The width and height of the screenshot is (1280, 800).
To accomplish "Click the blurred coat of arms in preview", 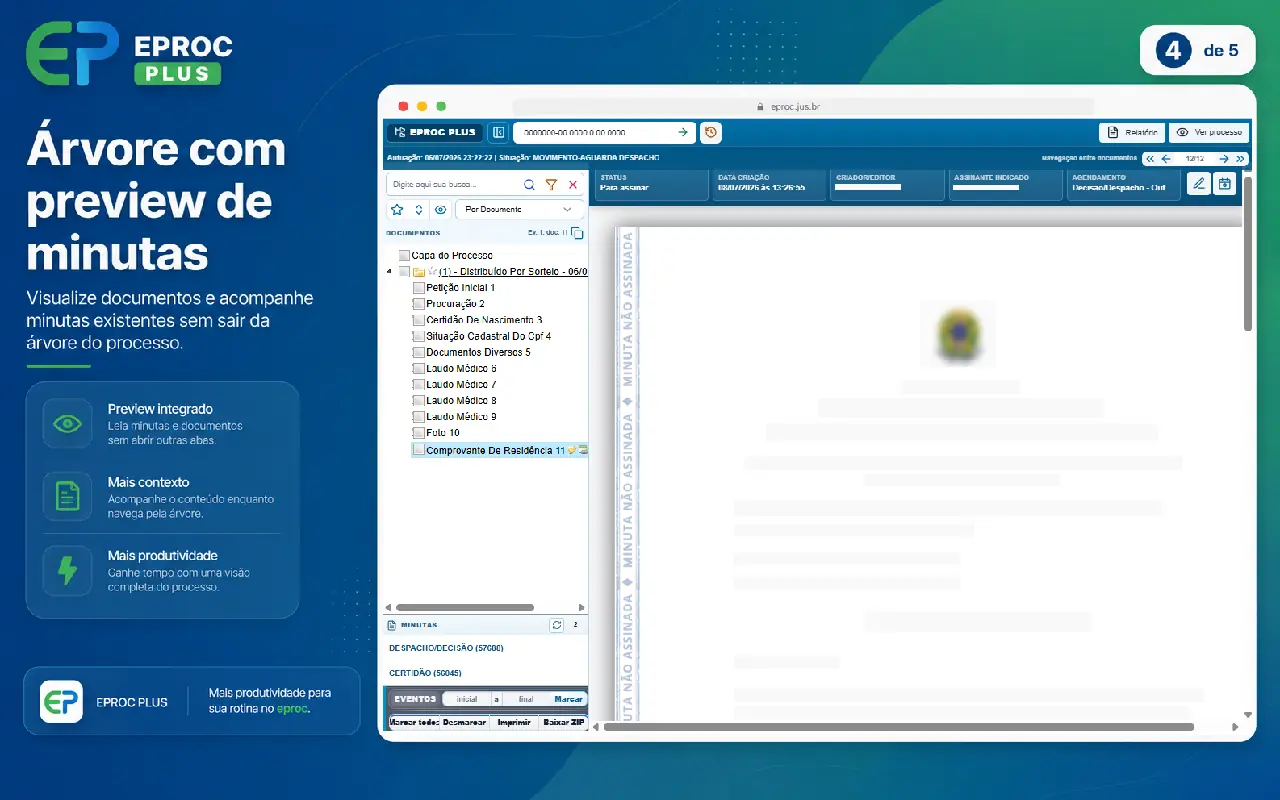I will (958, 333).
